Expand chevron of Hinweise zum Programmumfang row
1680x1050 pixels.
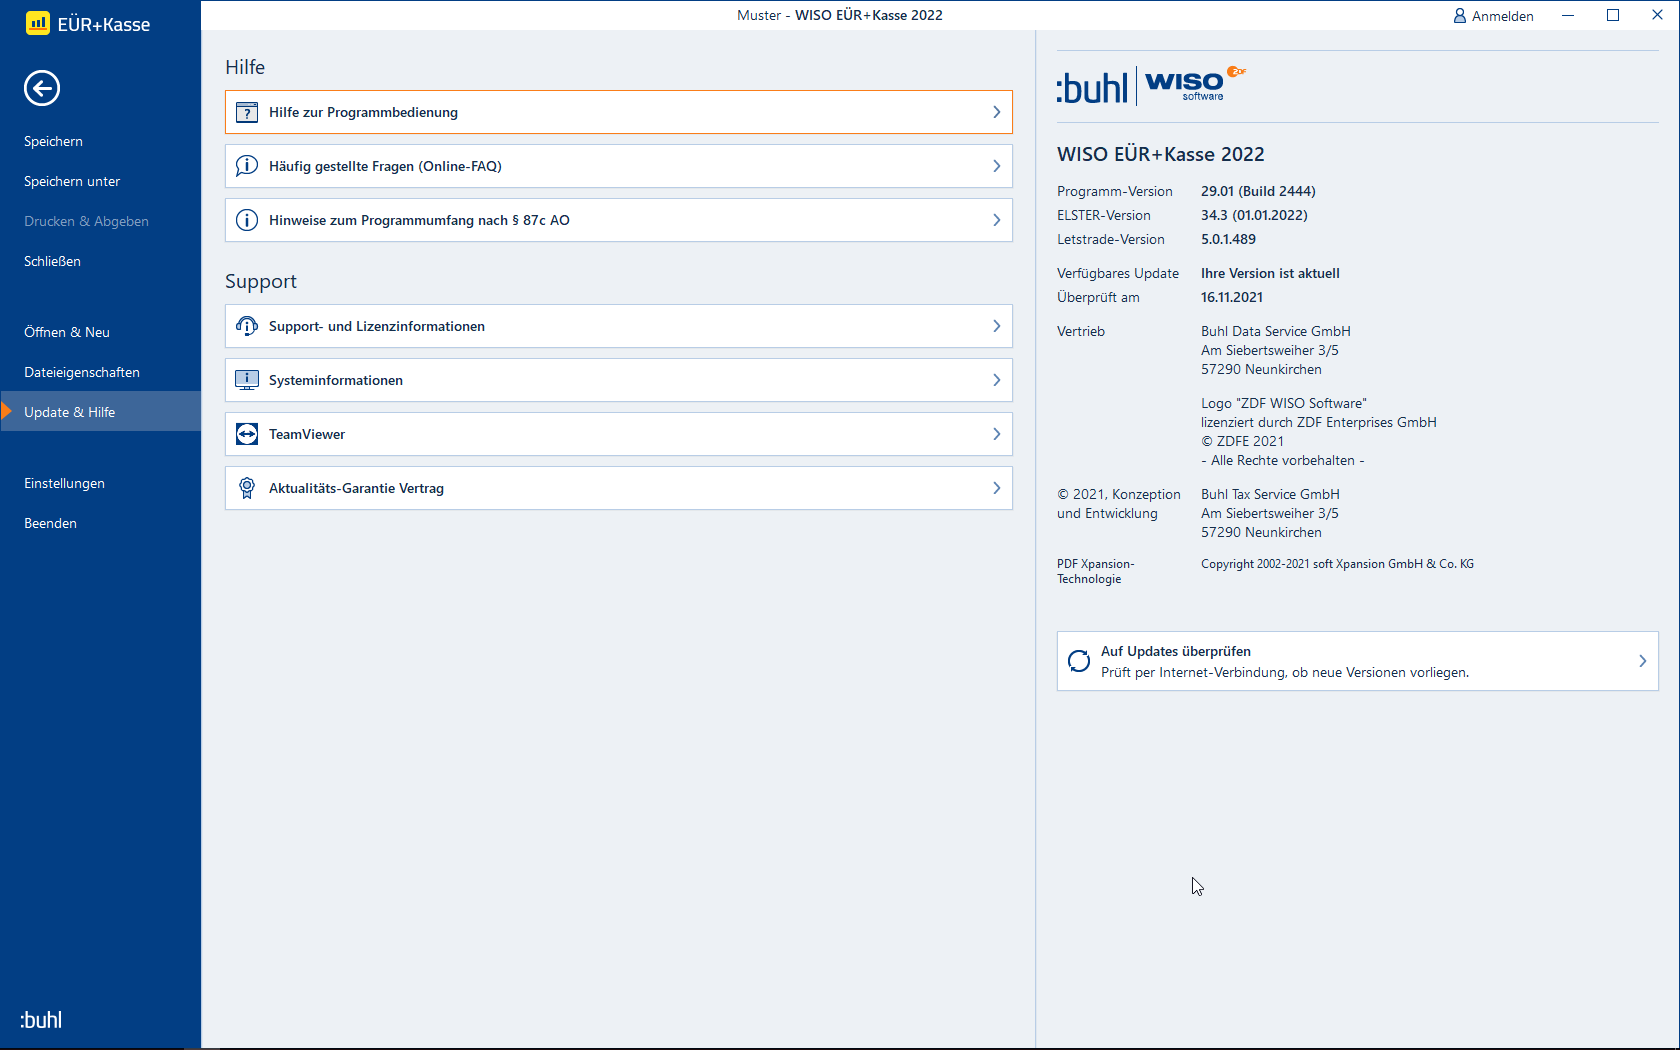[996, 220]
